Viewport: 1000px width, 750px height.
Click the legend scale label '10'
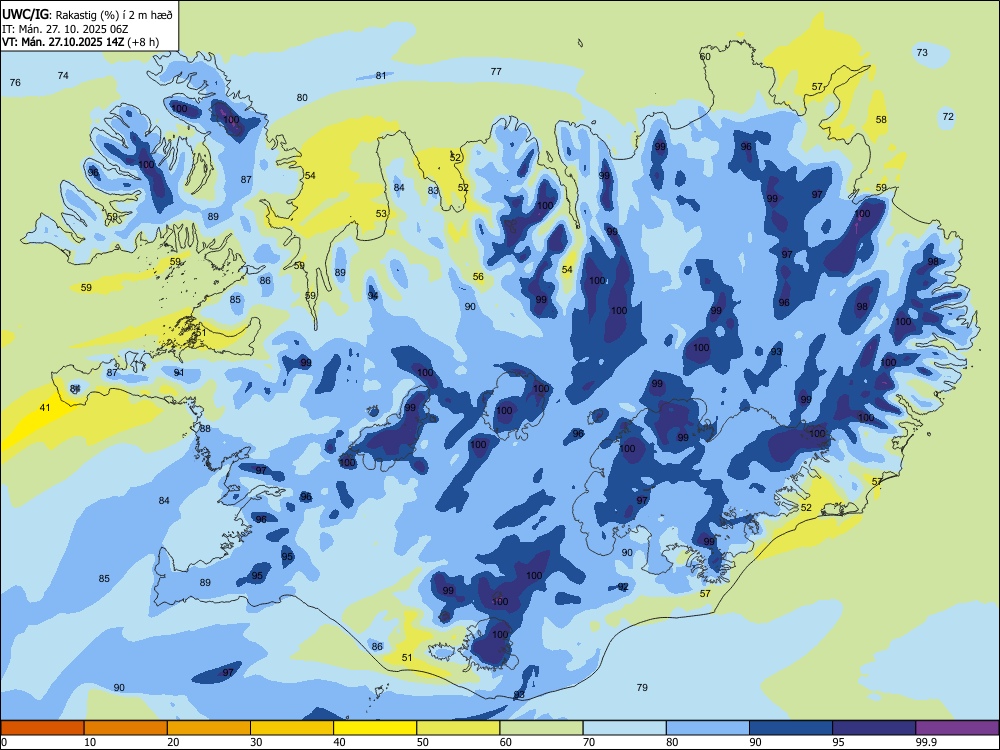tap(90, 742)
